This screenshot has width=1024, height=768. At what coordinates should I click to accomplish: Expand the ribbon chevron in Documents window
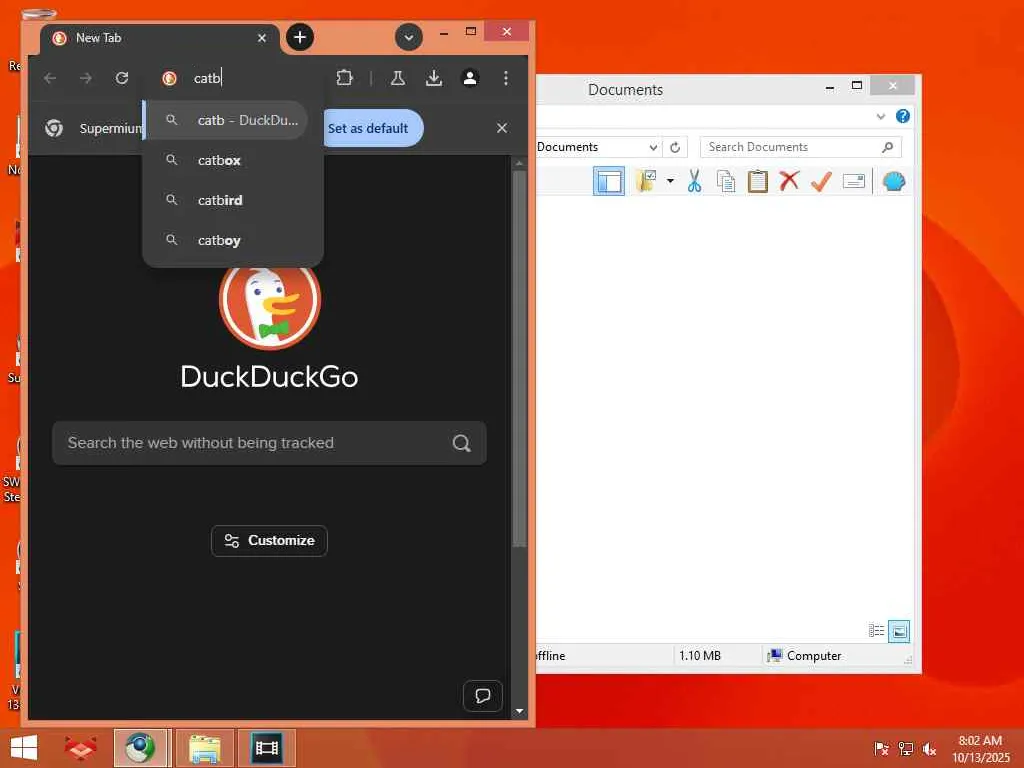(880, 116)
